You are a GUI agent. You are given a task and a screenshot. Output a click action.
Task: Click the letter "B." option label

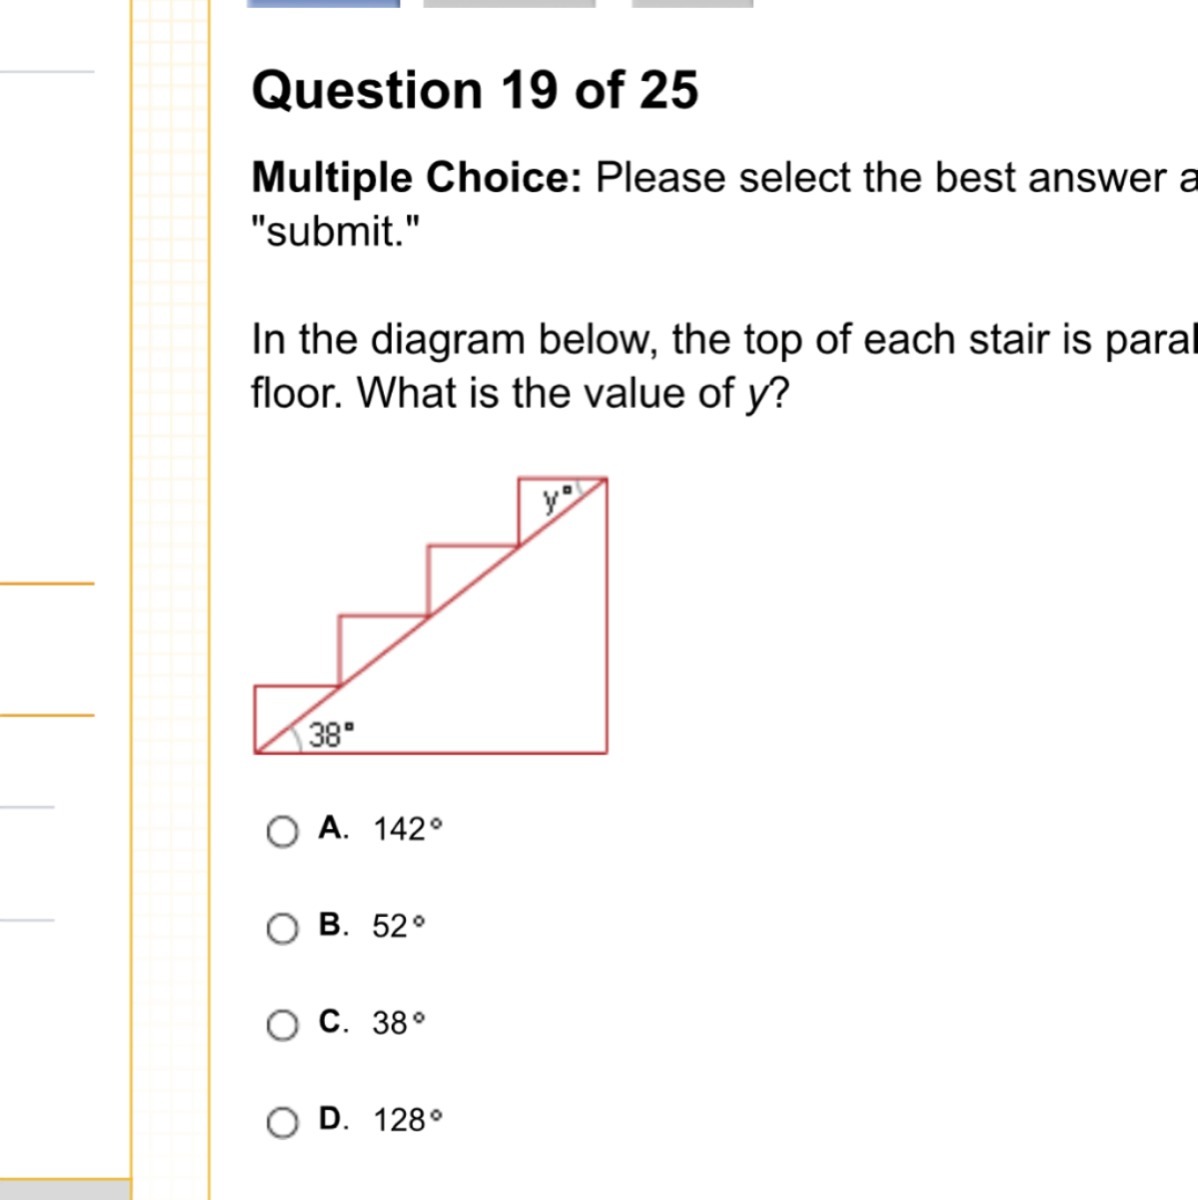pyautogui.click(x=334, y=925)
